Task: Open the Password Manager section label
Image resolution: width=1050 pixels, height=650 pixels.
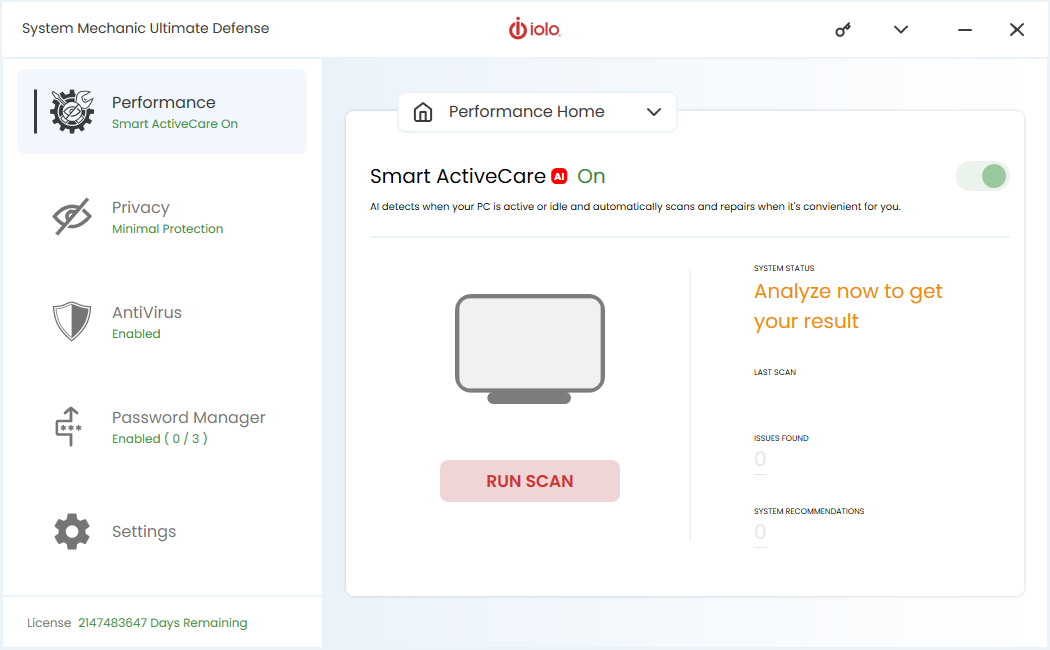Action: [x=188, y=418]
